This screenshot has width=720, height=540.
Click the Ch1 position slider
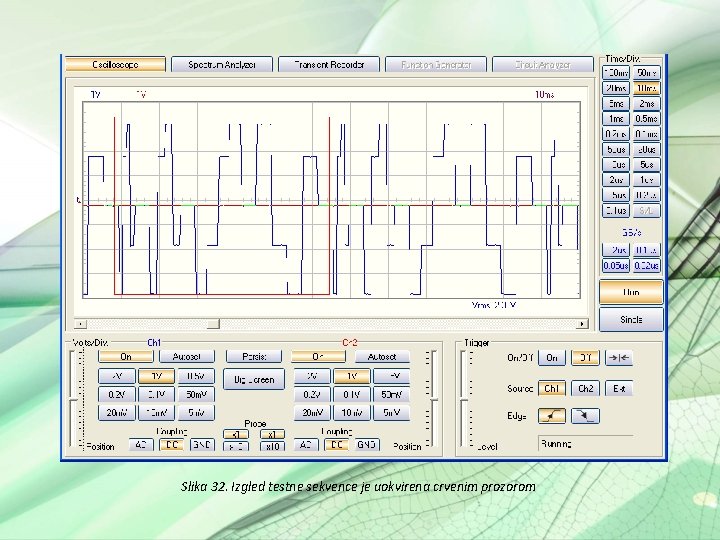click(x=73, y=400)
